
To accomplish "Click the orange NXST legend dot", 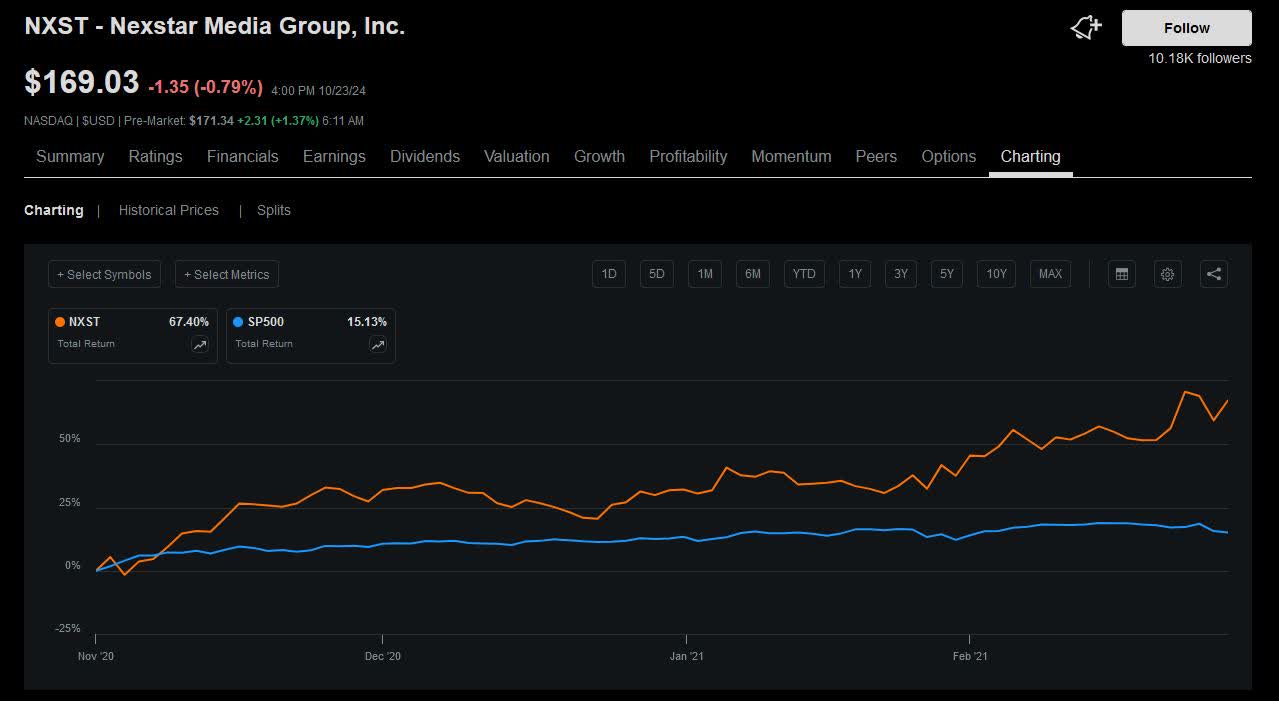I will point(59,322).
